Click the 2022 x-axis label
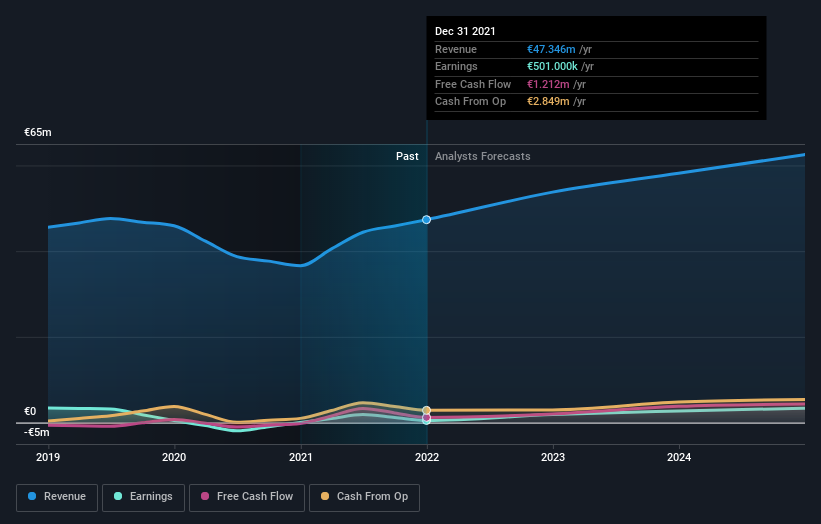Screen dimensions: 821x524 427,457
